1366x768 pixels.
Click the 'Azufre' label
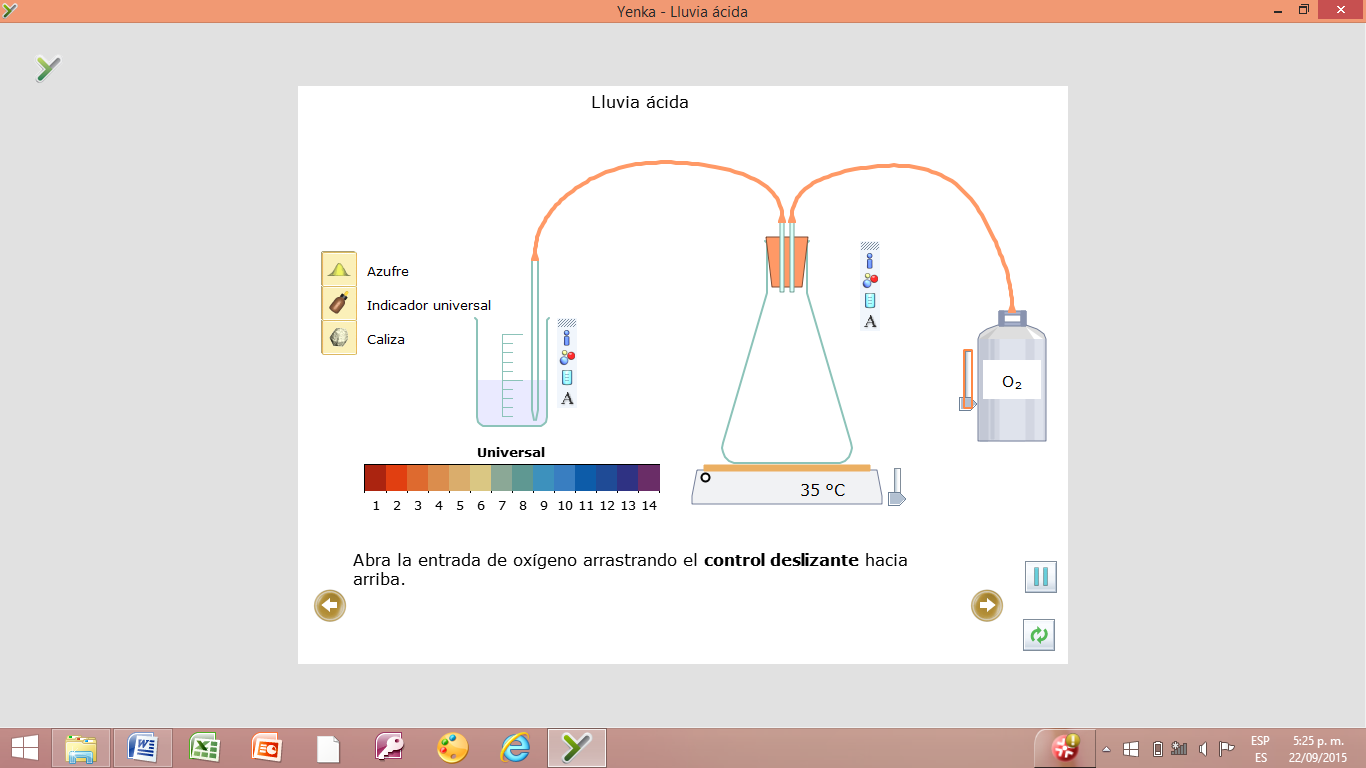[x=388, y=271]
